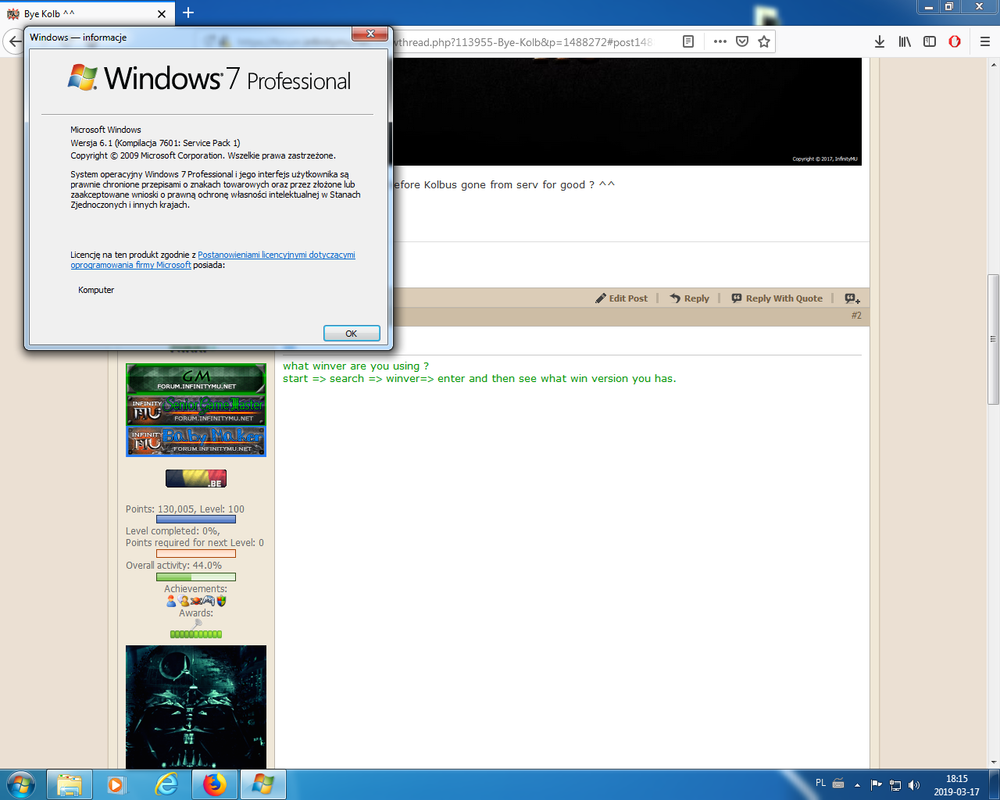Click 'Points: 130,005, Level: 100' text
The width and height of the screenshot is (1000, 800).
[185, 509]
